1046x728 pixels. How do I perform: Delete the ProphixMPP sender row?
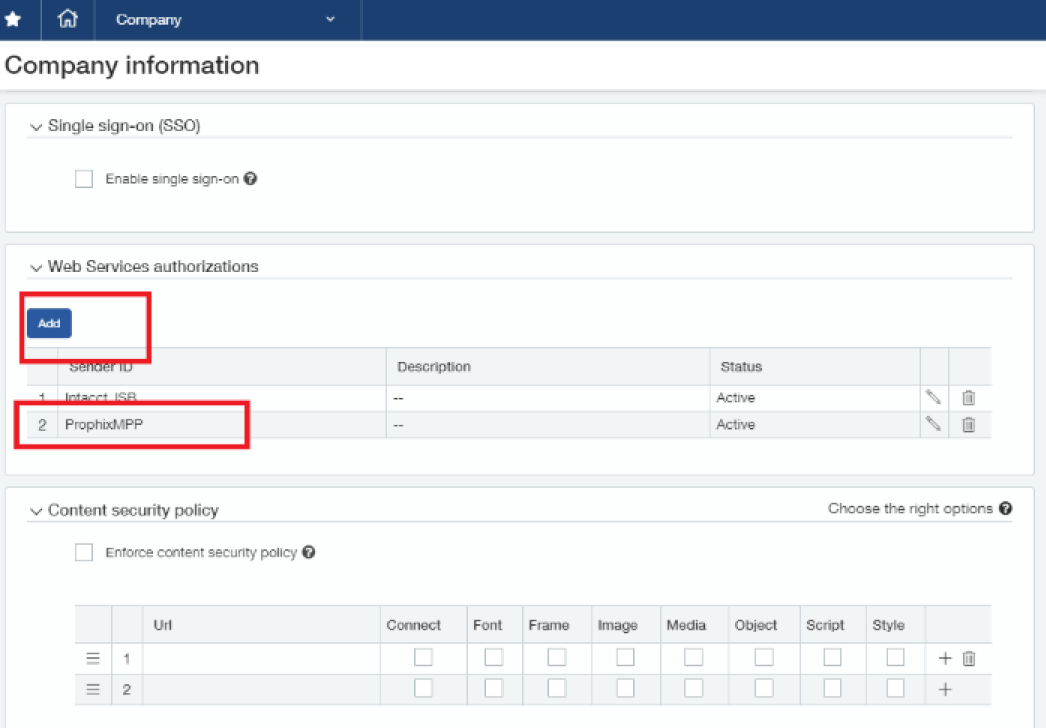pos(969,424)
